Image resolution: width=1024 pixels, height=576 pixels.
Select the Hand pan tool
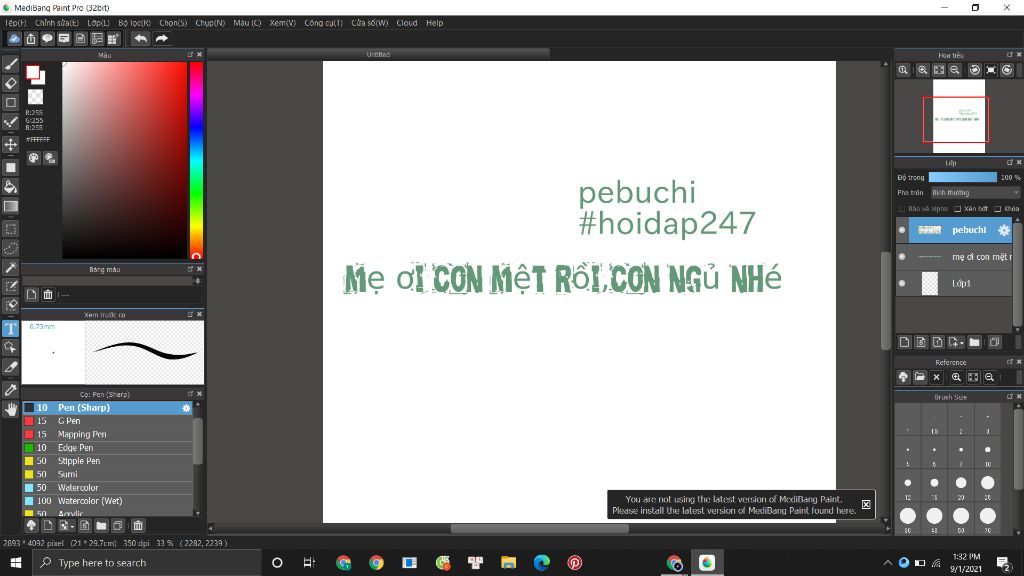10,409
